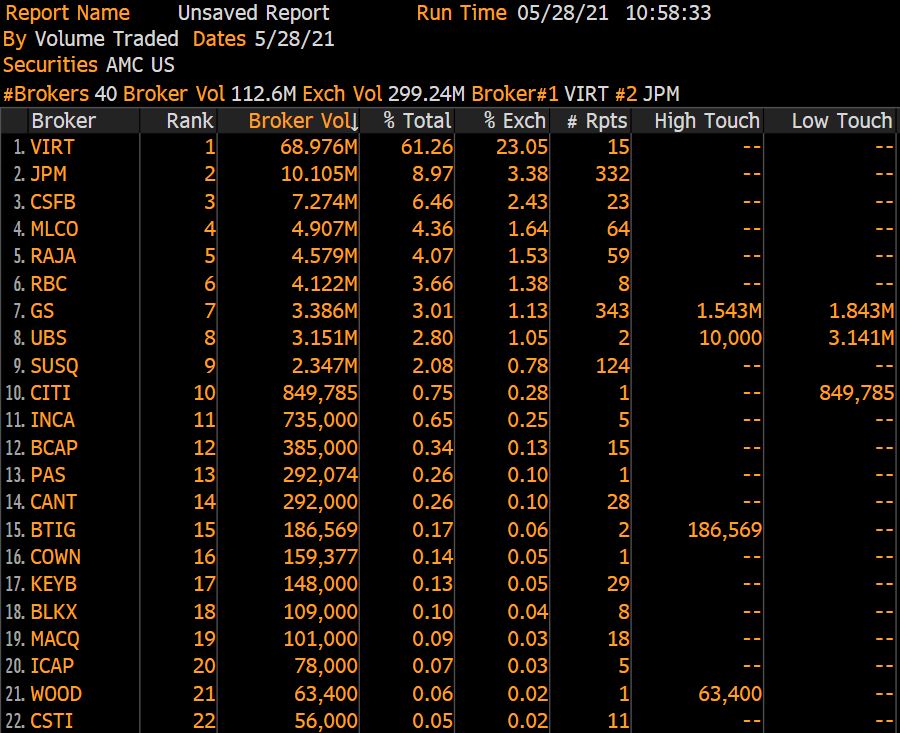This screenshot has width=900, height=733.
Task: Click INCA broker volume 735,000
Action: [x=320, y=420]
